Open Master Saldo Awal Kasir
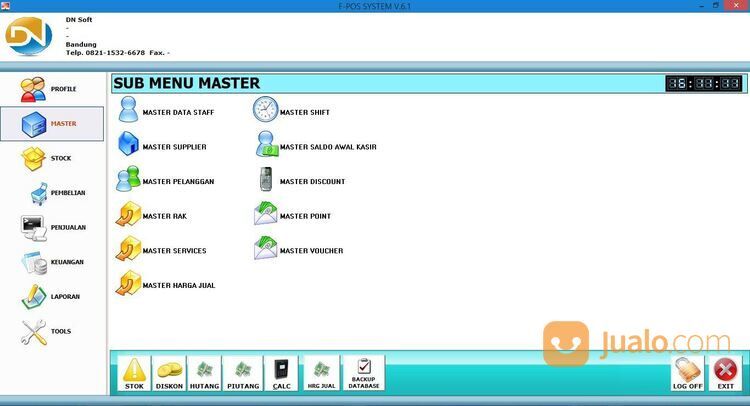The width and height of the screenshot is (750, 406). pyautogui.click(x=266, y=146)
